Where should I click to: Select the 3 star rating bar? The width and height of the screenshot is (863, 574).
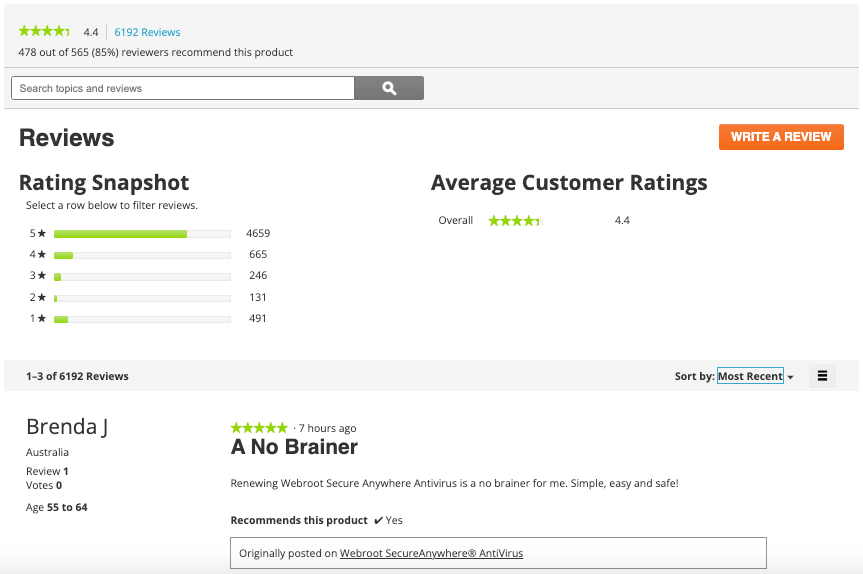[141, 276]
